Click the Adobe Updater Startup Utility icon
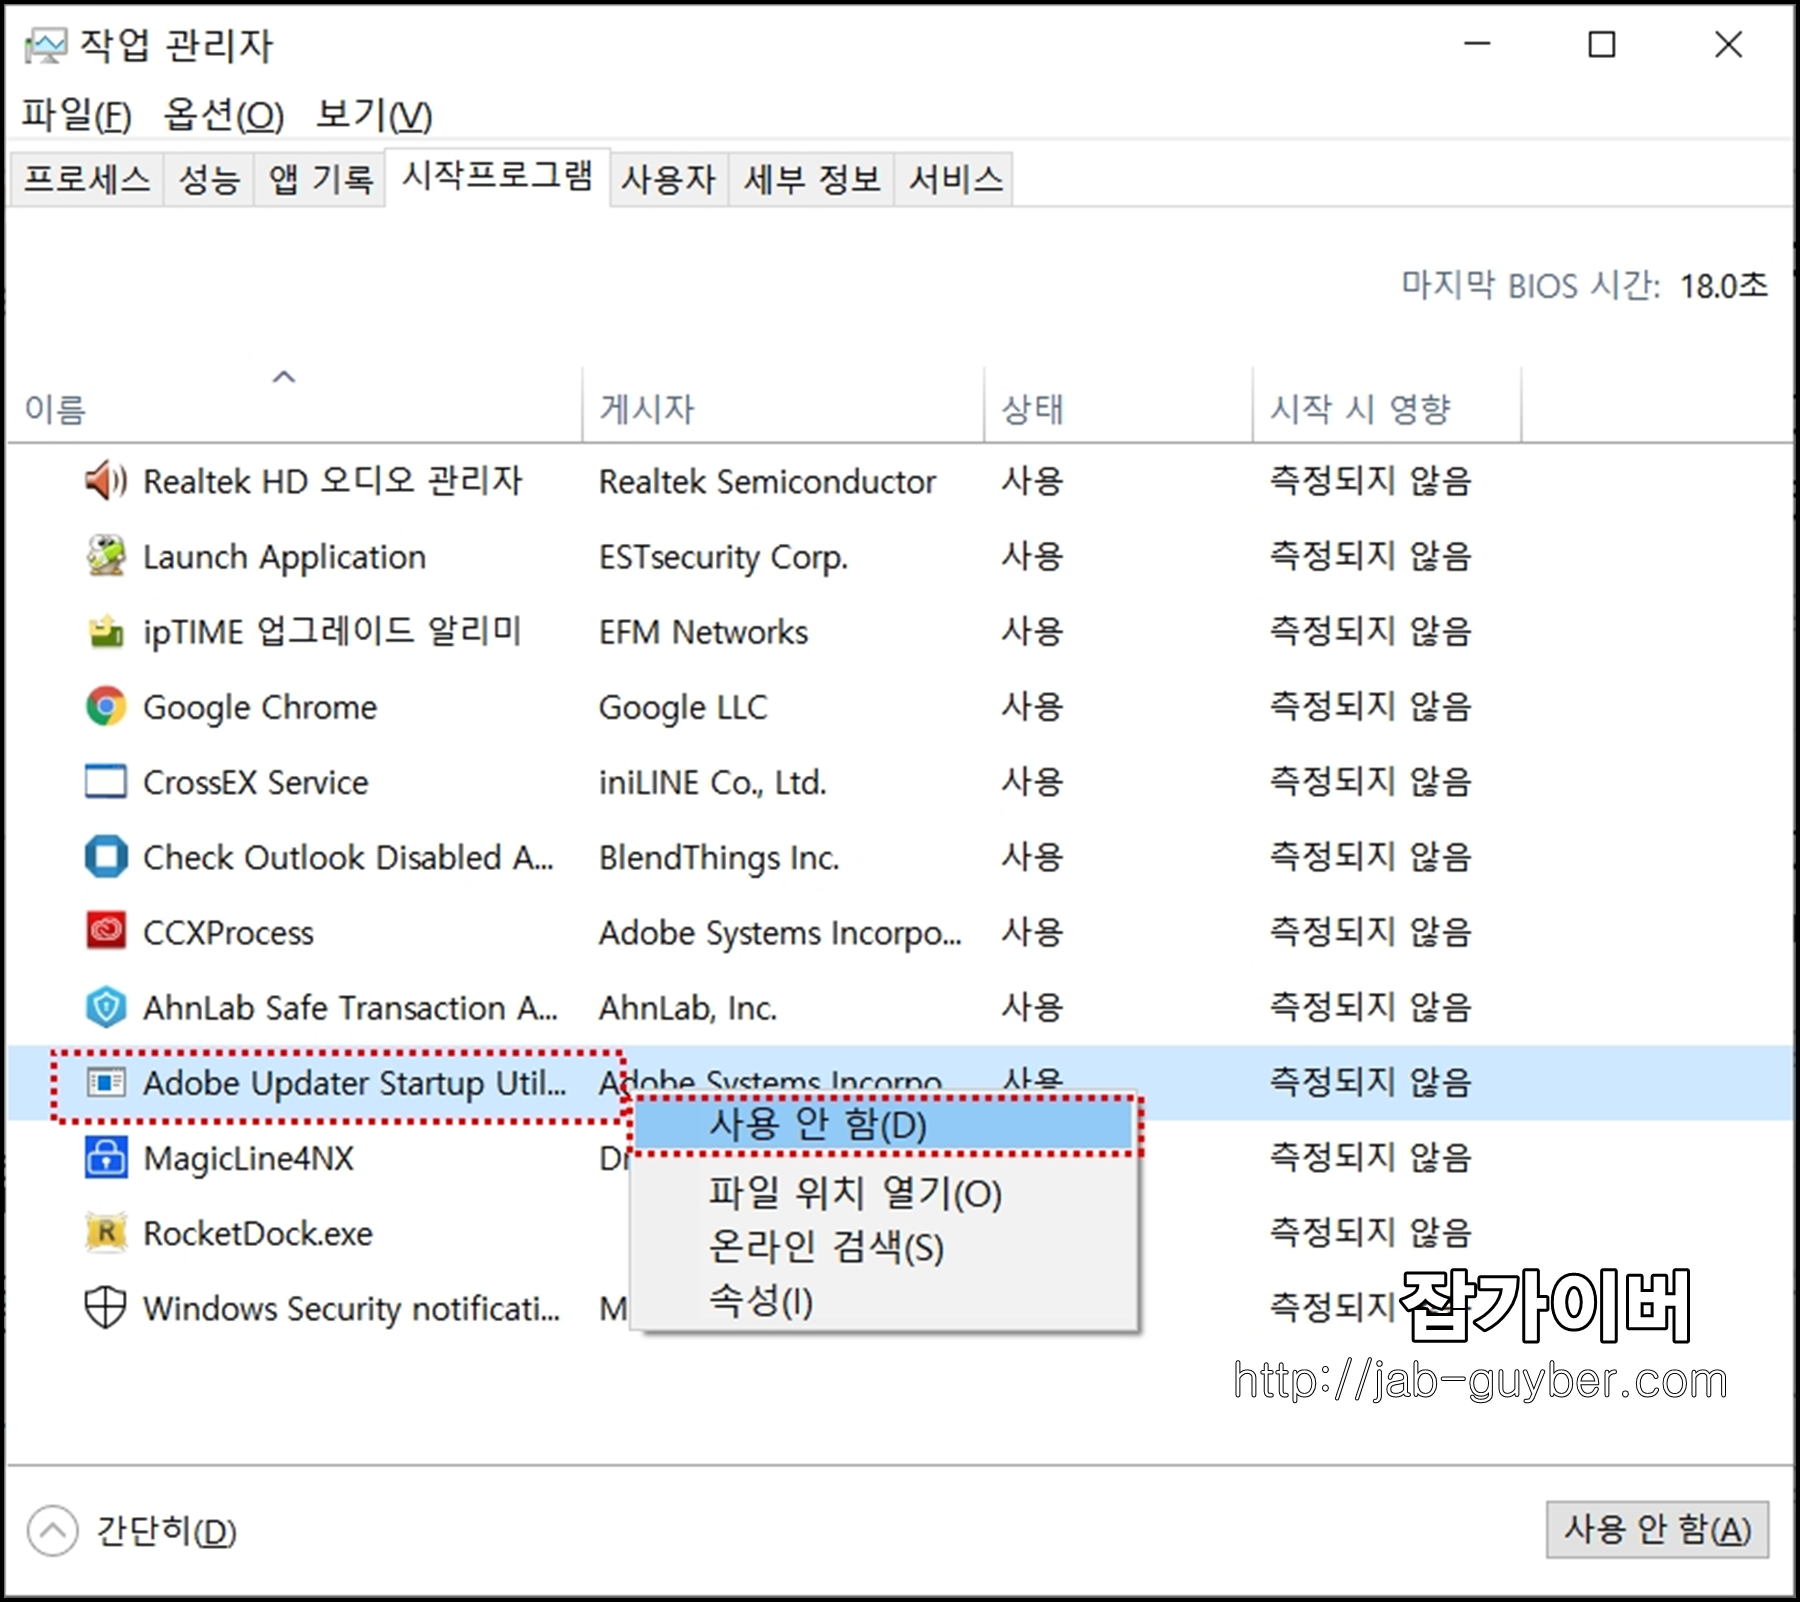This screenshot has height=1602, width=1800. (x=105, y=1083)
